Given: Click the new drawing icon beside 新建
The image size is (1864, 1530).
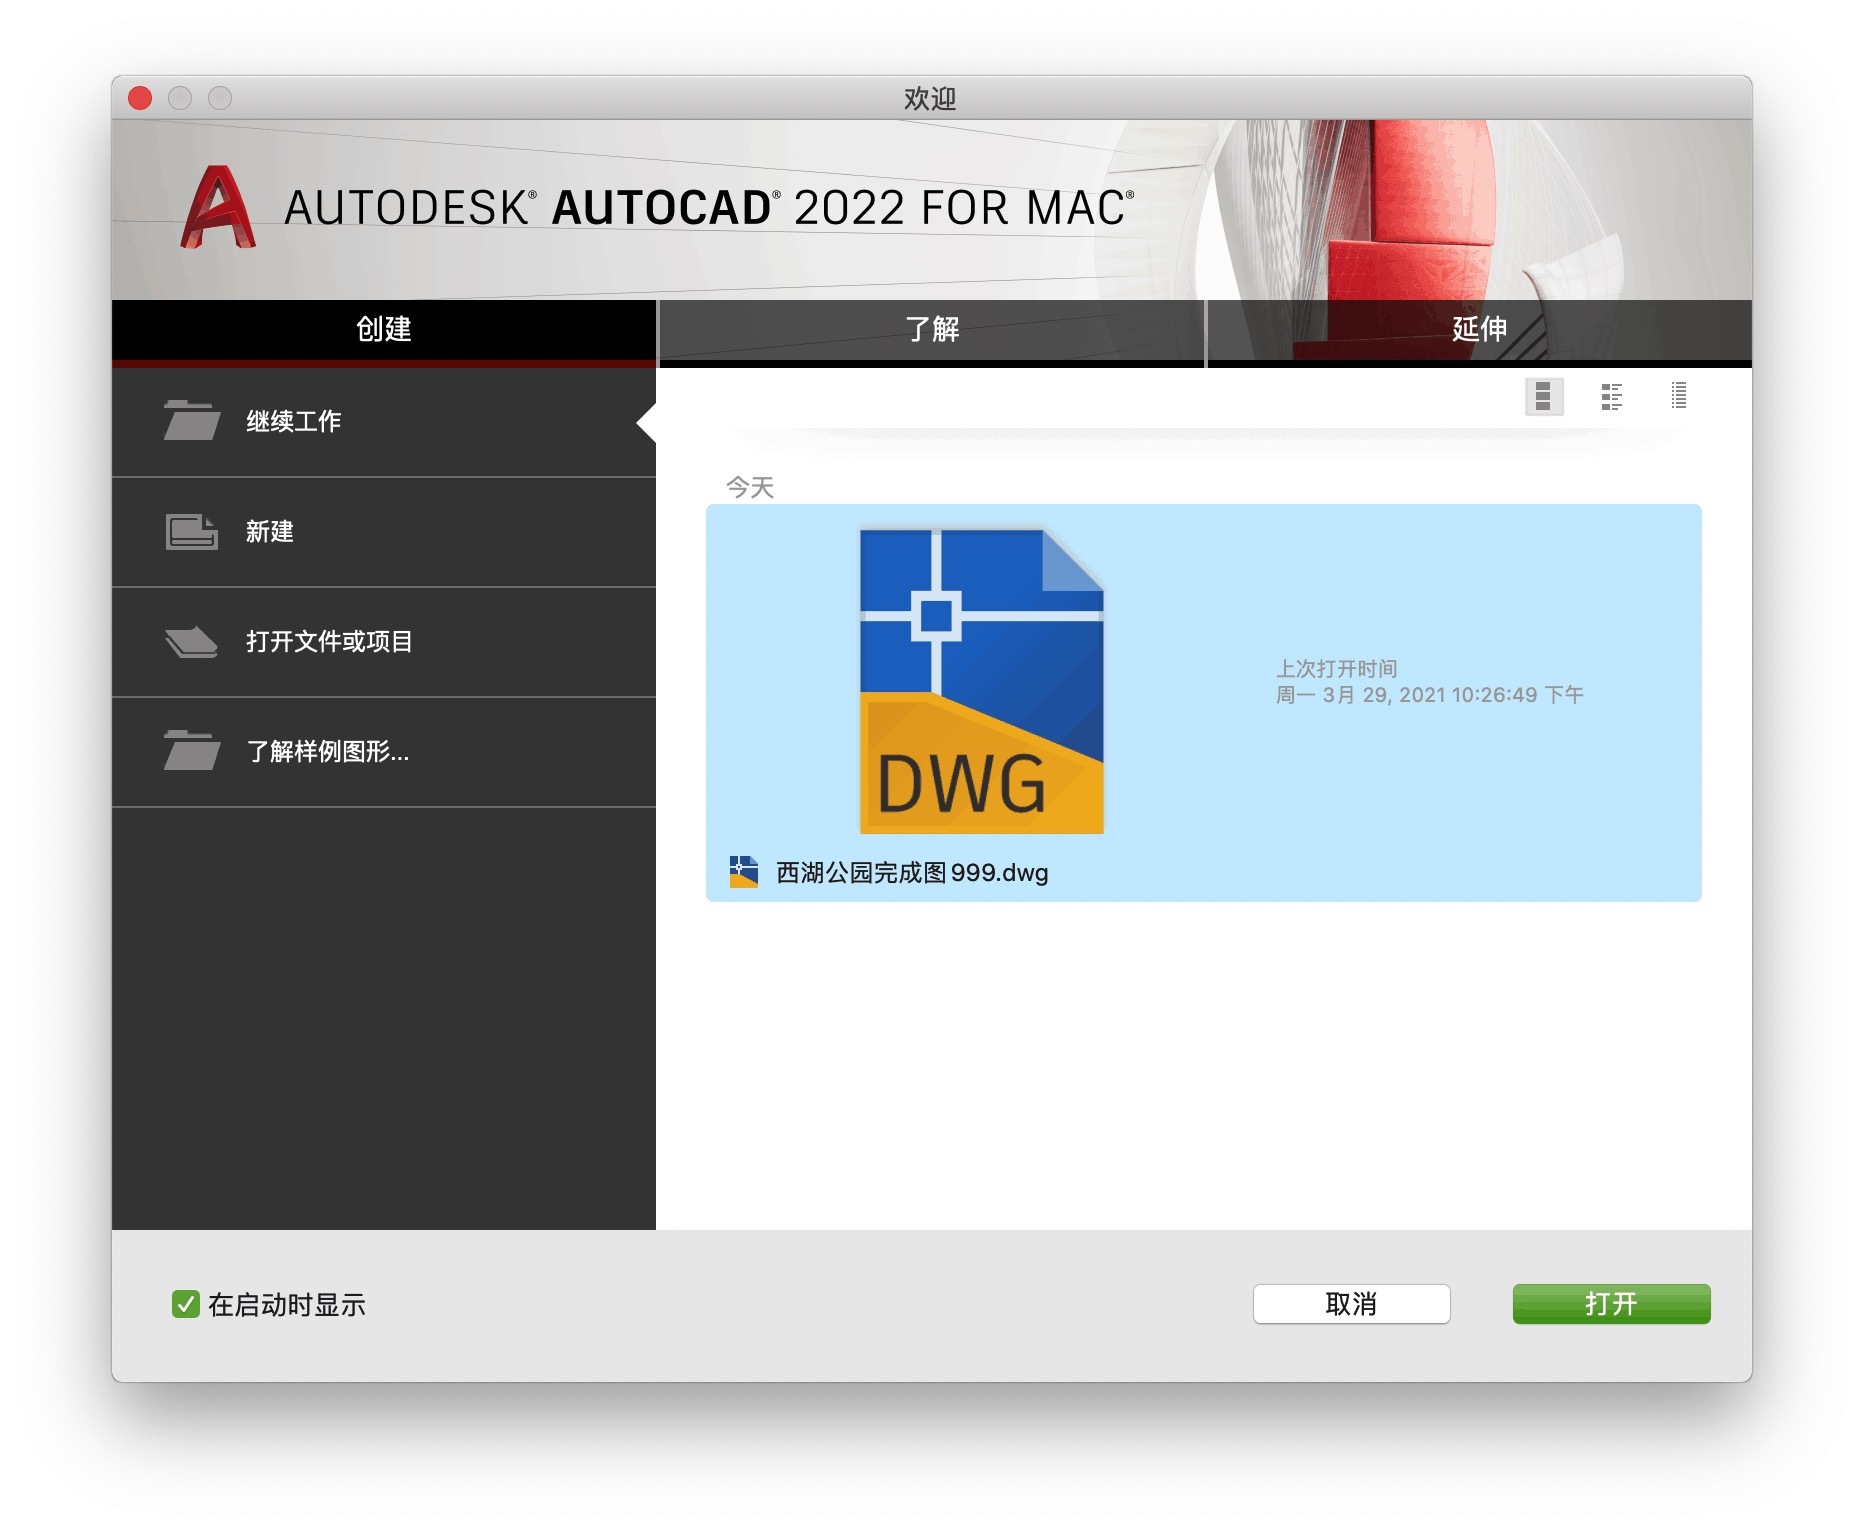Looking at the screenshot, I should (x=191, y=531).
